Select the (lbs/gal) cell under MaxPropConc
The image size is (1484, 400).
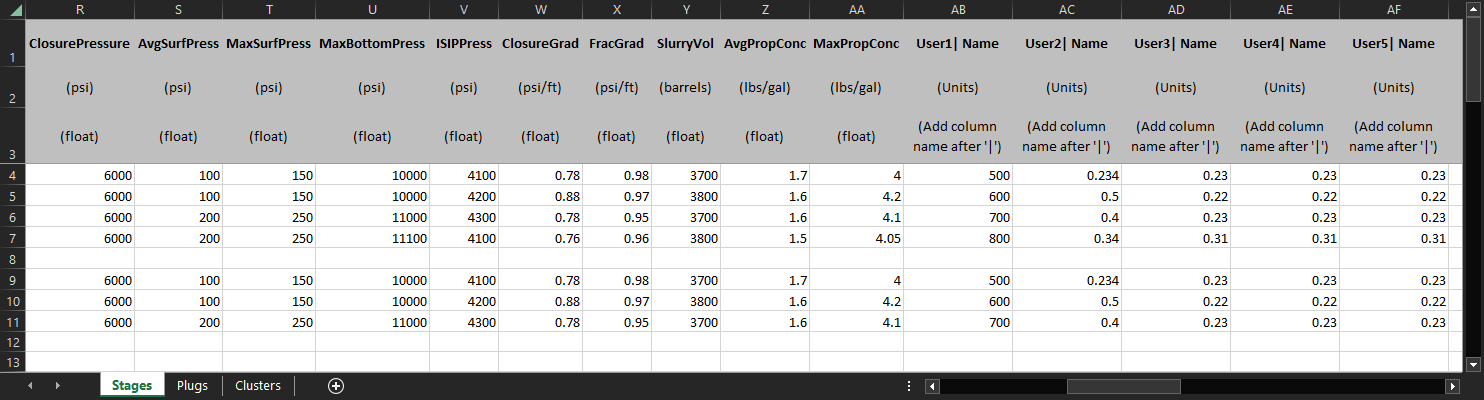point(856,87)
